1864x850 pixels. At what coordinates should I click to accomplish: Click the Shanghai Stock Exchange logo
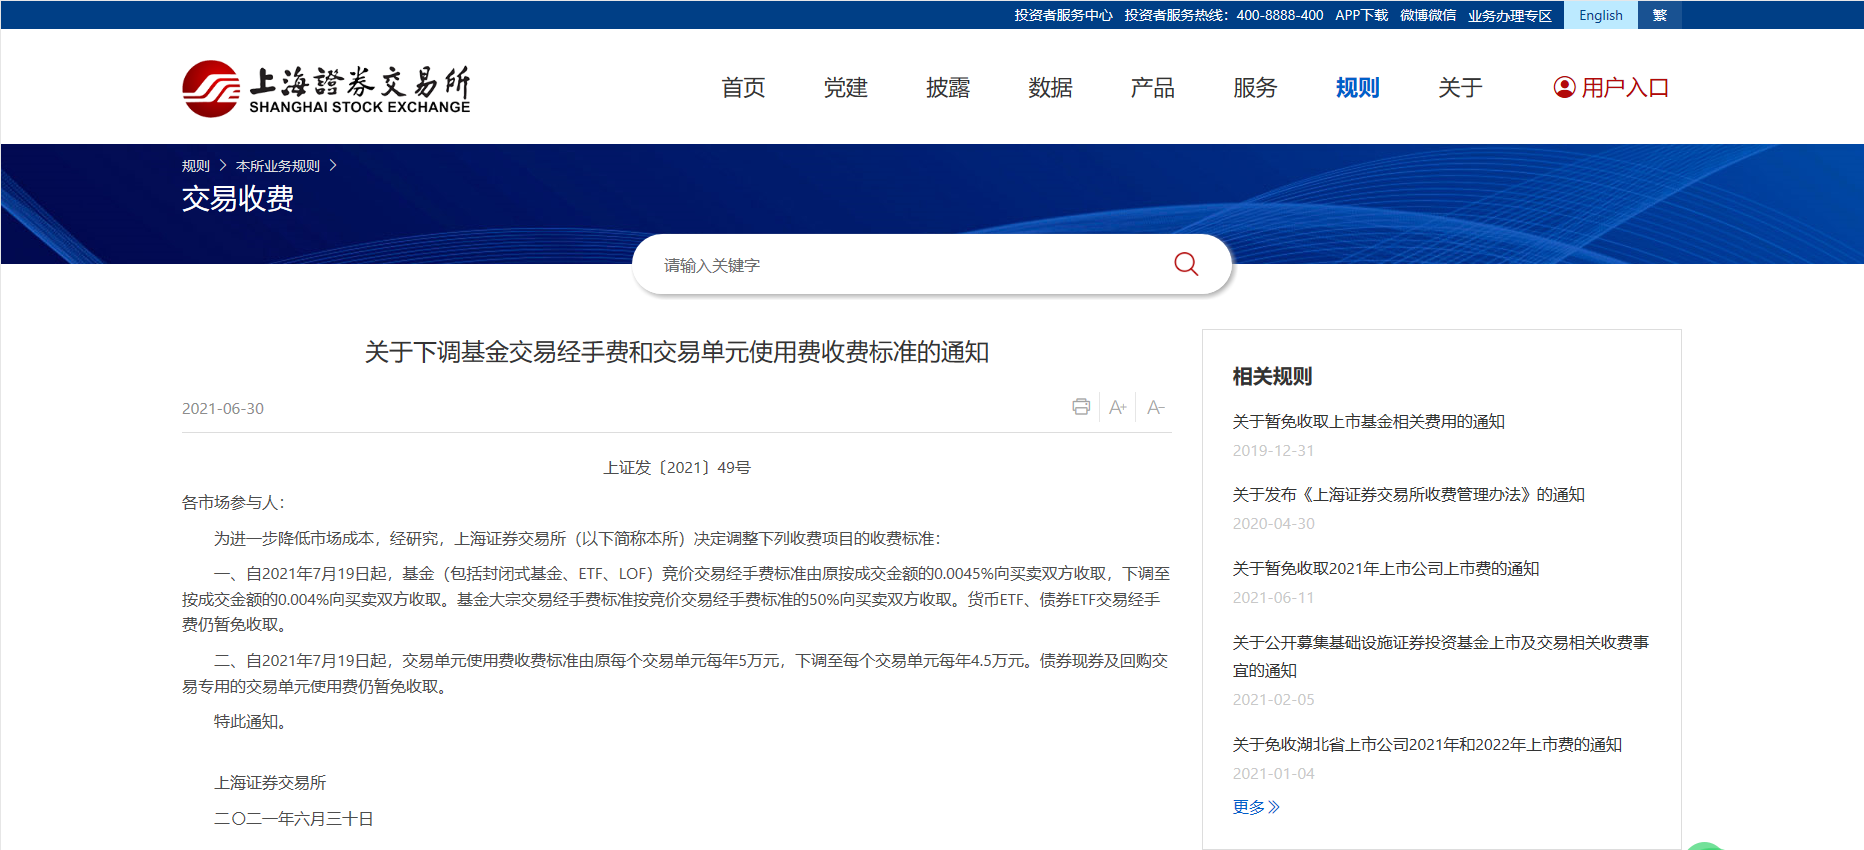326,89
